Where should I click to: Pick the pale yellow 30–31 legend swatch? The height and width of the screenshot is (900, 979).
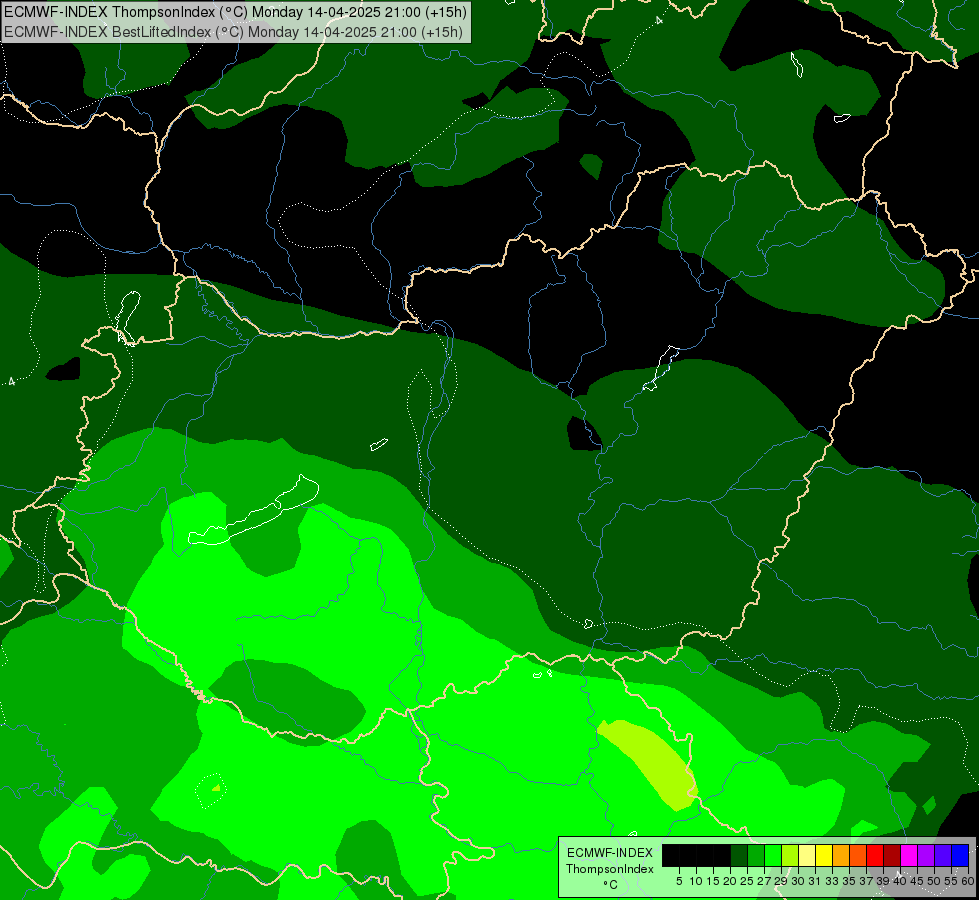pos(807,855)
